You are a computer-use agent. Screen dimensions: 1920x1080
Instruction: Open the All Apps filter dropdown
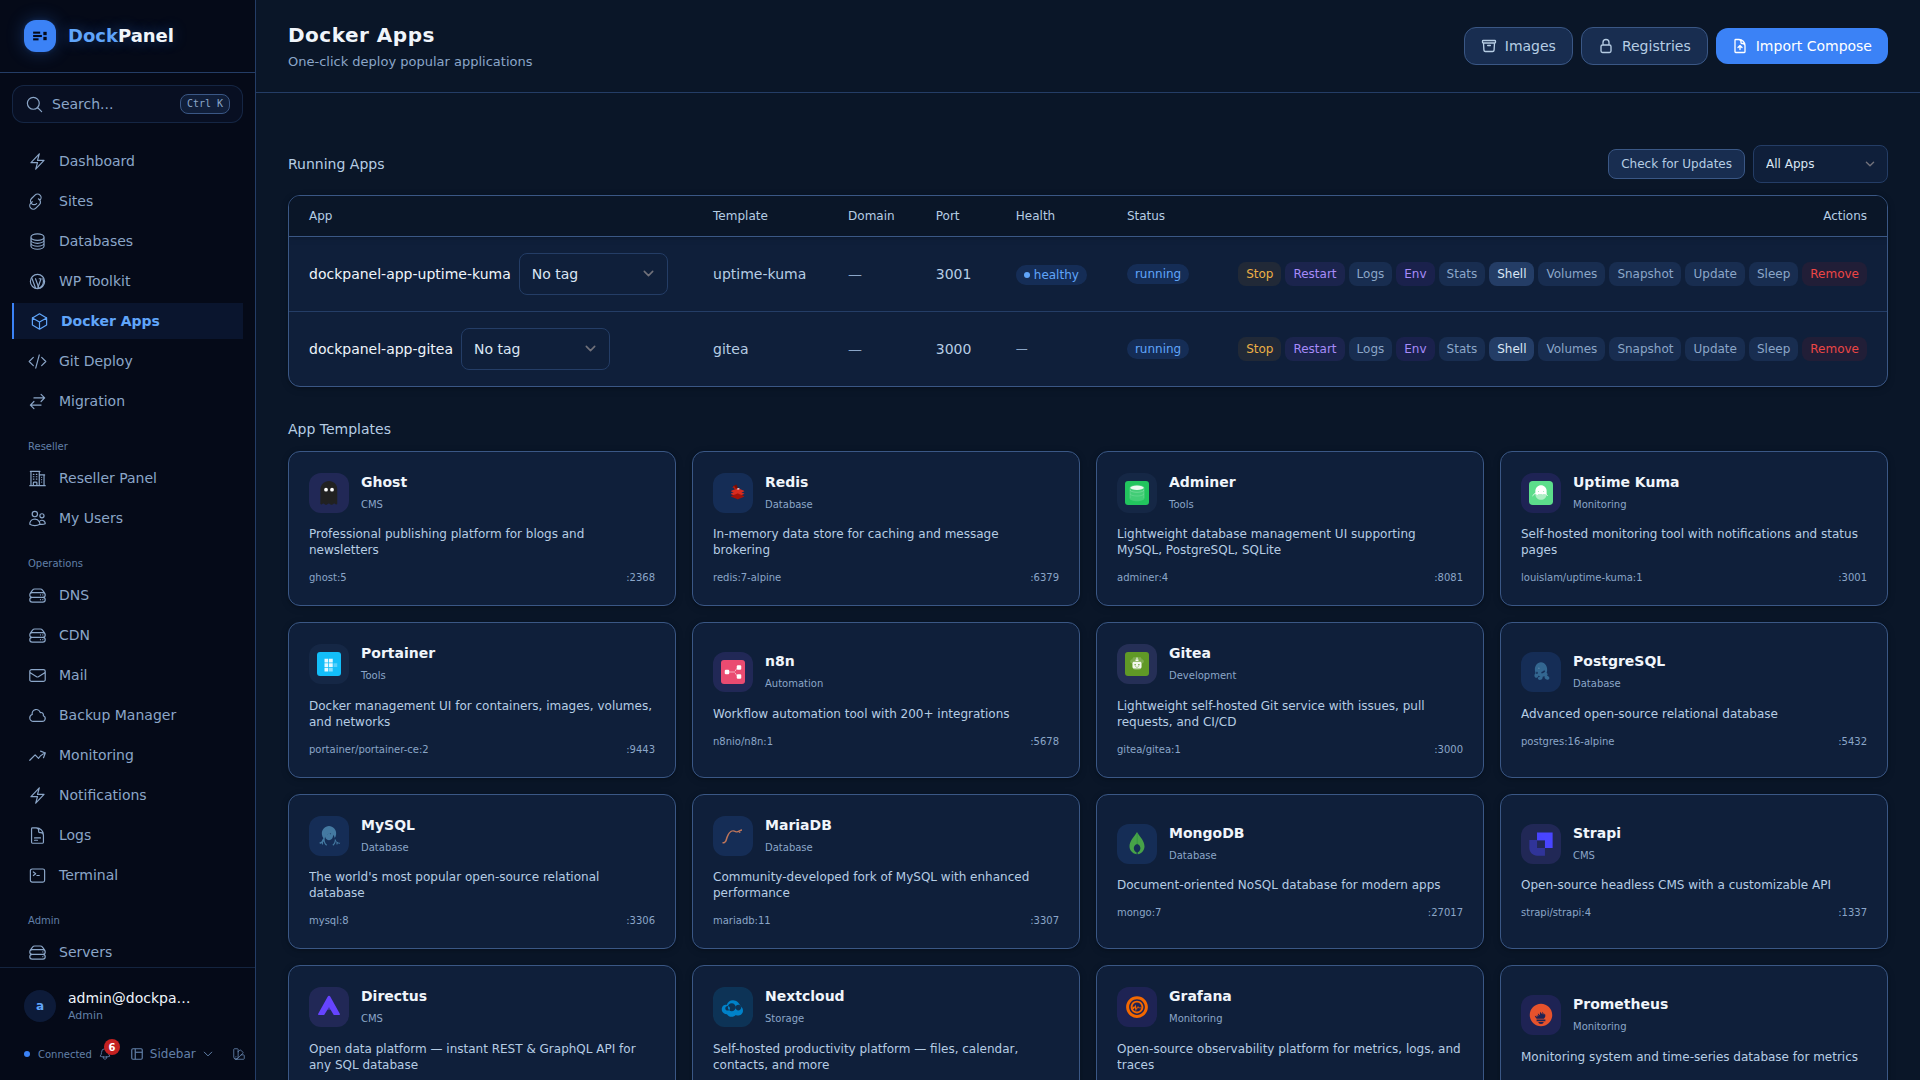pos(1820,164)
